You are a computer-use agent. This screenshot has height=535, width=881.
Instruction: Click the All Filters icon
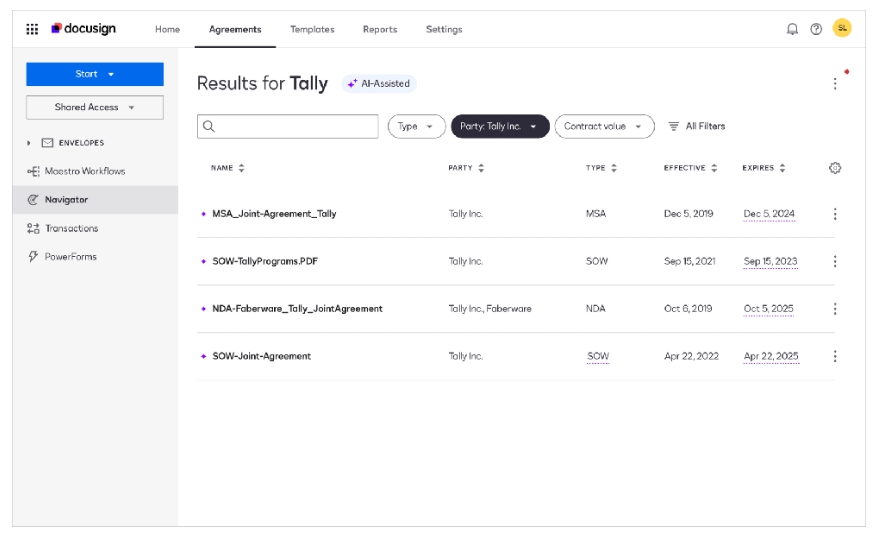pos(674,126)
